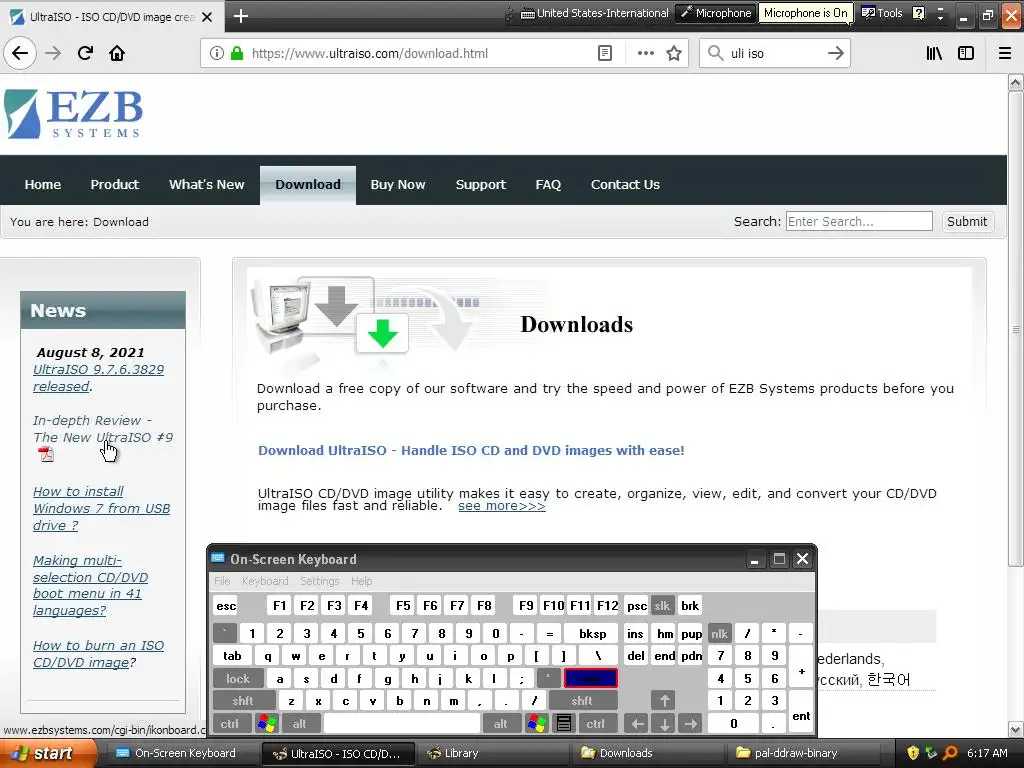The image size is (1024, 768).
Task: Toggle the left ctrl key
Action: [x=230, y=724]
